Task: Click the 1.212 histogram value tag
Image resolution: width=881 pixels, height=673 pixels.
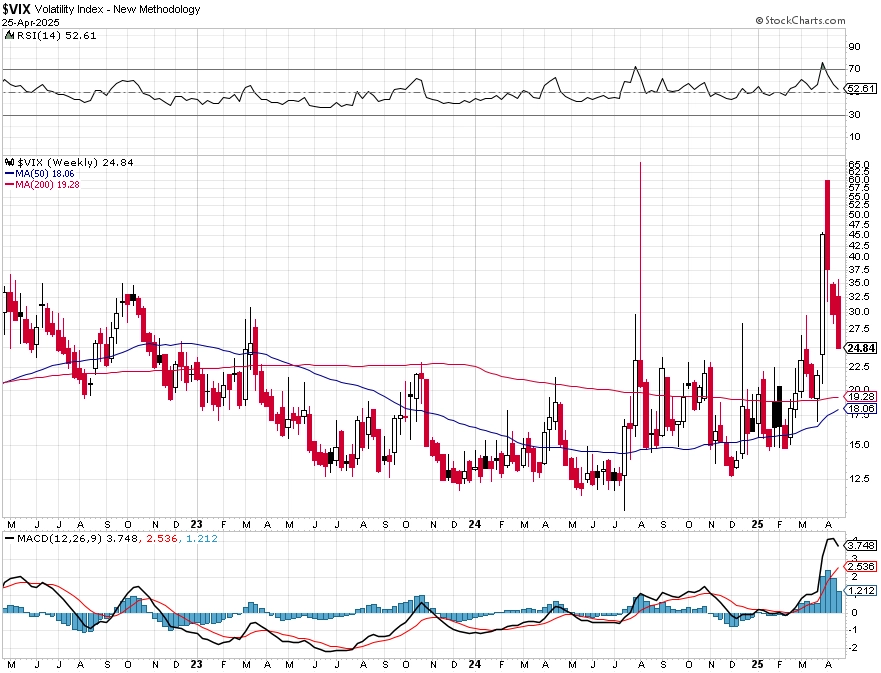Action: click(x=861, y=590)
